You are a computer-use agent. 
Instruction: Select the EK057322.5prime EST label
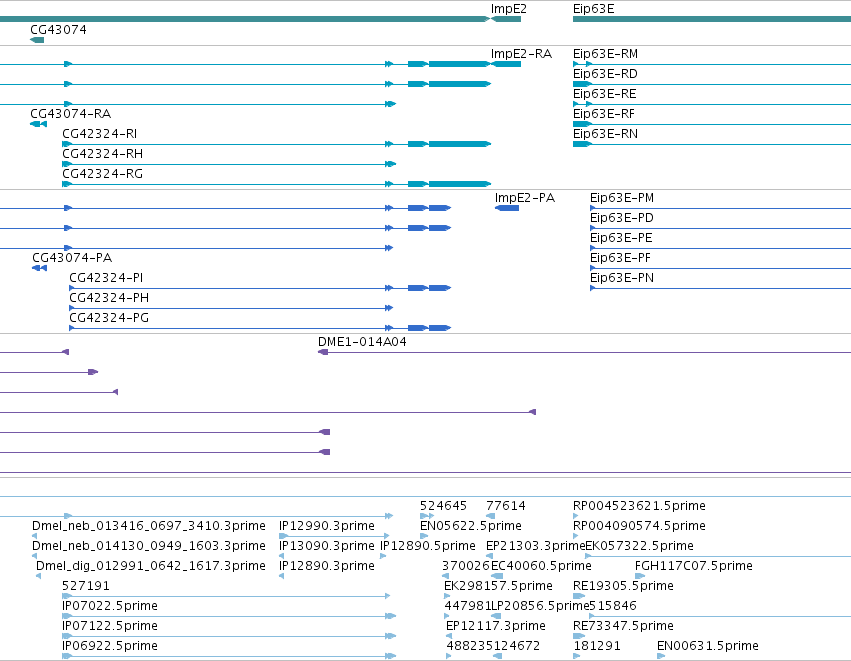[x=640, y=546]
